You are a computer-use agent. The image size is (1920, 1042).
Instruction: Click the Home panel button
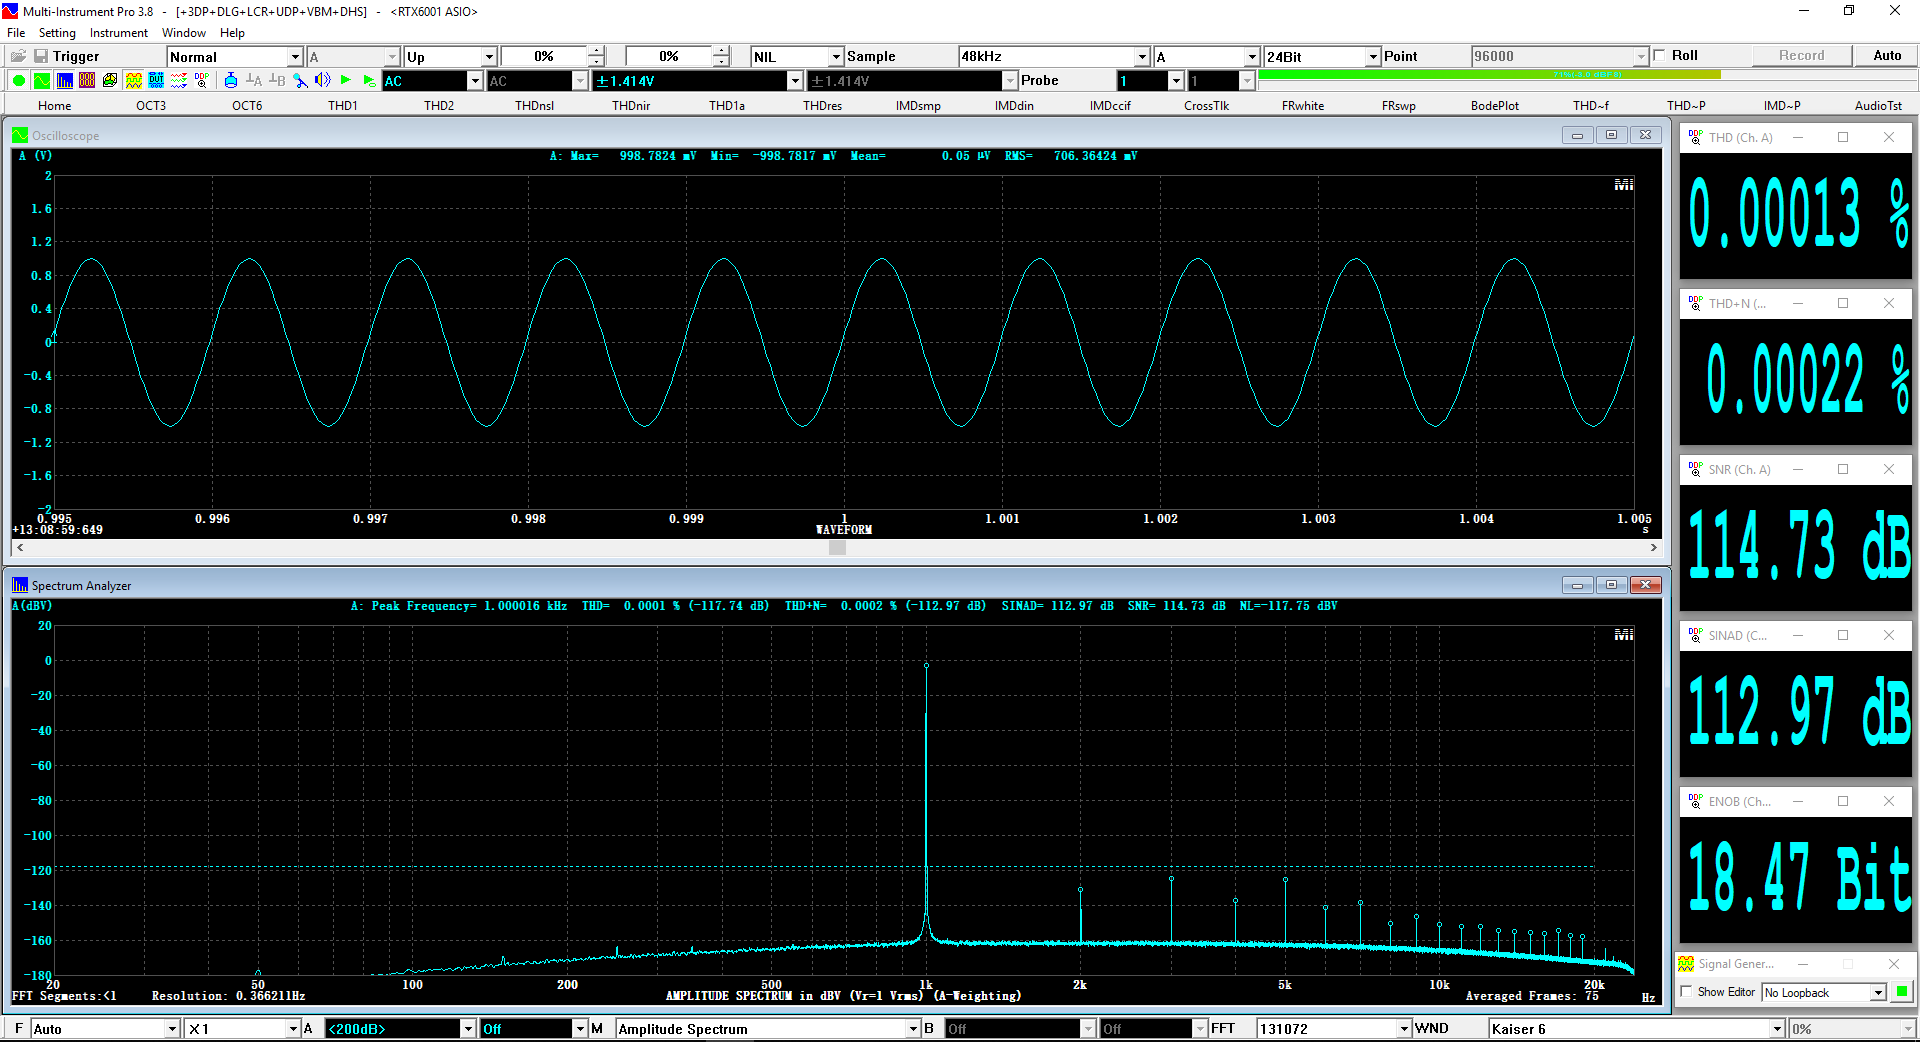pos(54,105)
